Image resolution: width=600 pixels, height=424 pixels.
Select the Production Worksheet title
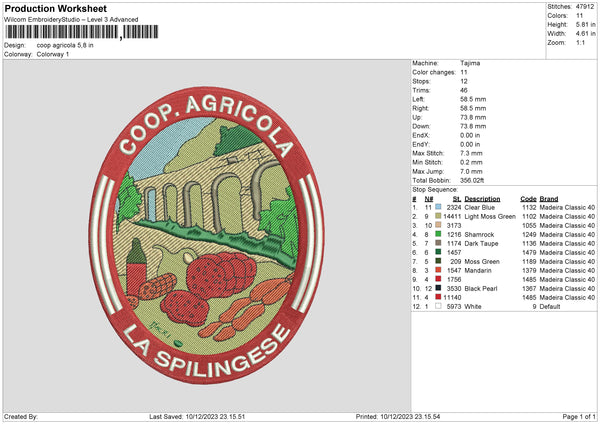pyautogui.click(x=55, y=8)
